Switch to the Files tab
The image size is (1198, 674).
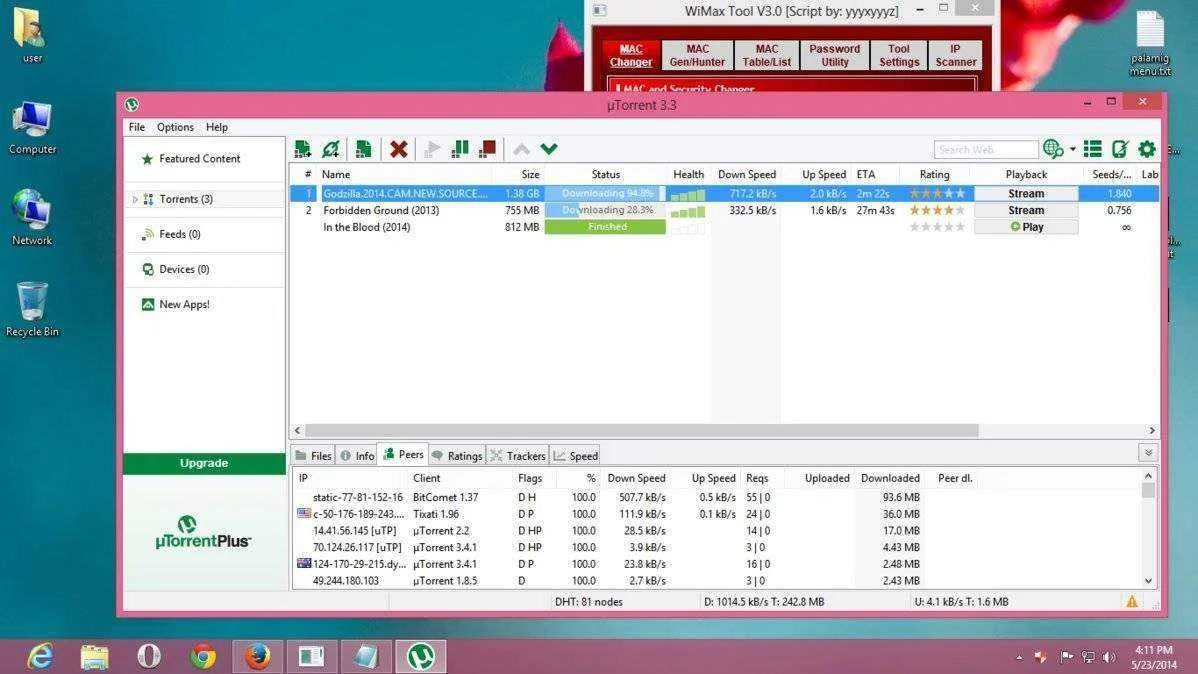coord(314,455)
